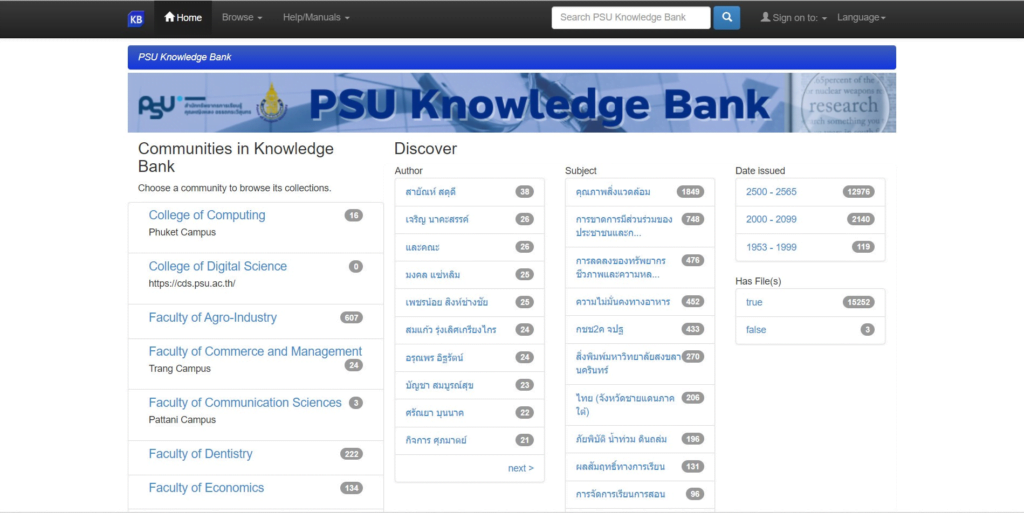Open the Faculty of Dentistry community

[x=200, y=454]
